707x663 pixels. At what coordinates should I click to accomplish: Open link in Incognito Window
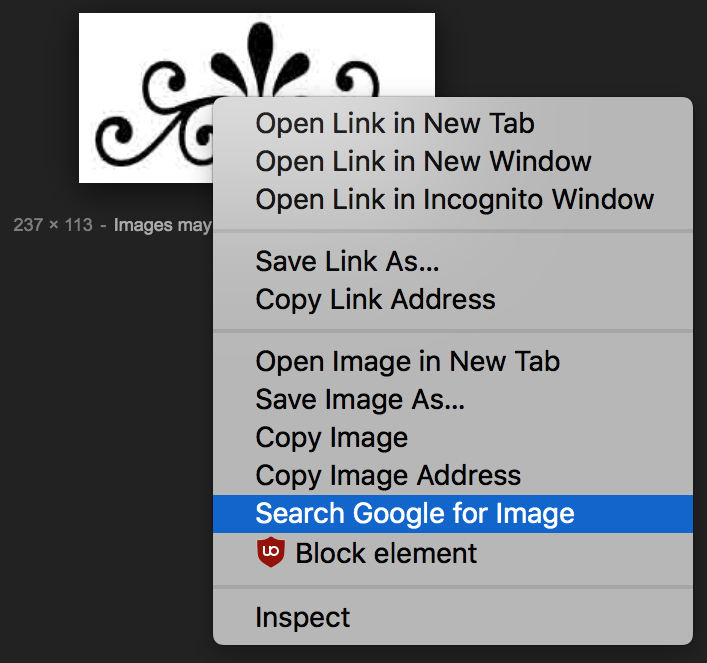click(x=454, y=199)
